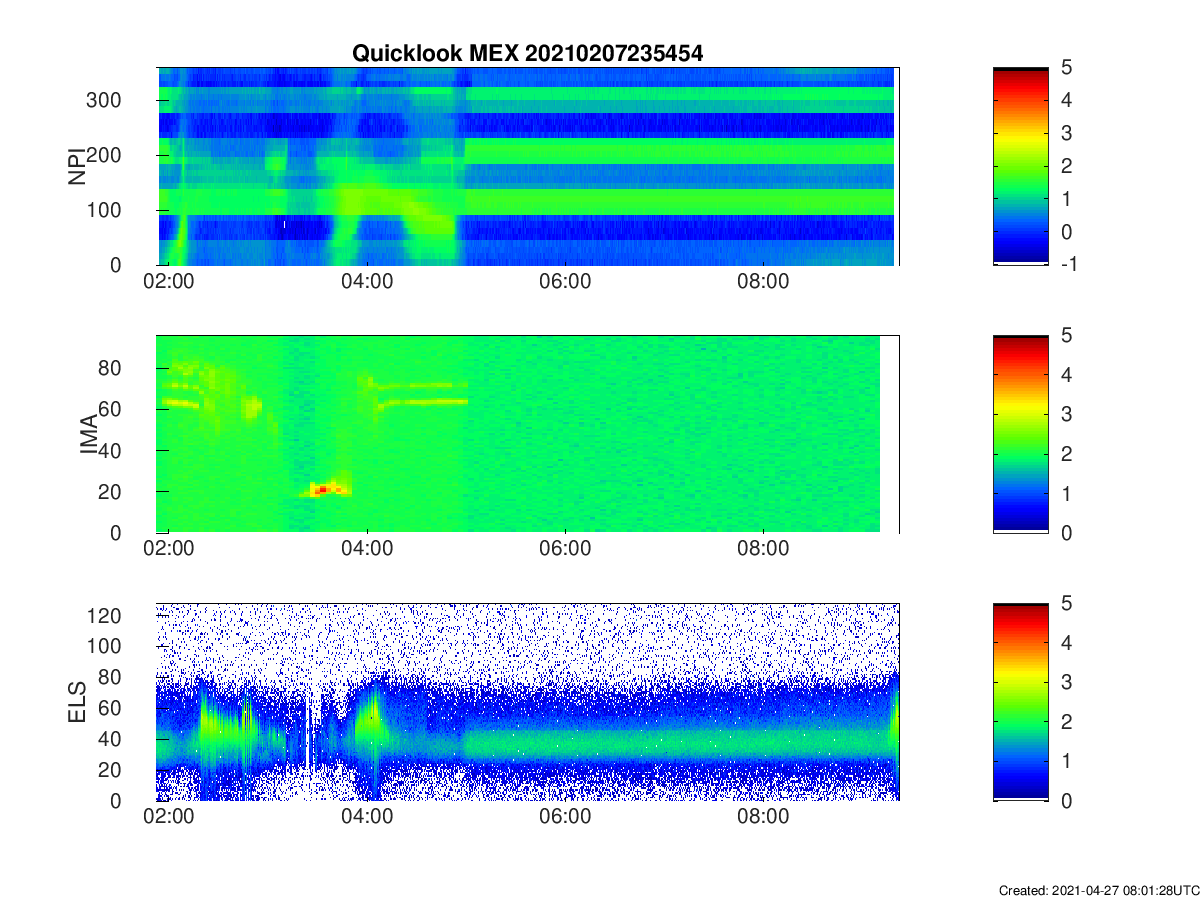Click the 02:00 time label under ELS plot
This screenshot has width=1200, height=900.
(x=169, y=818)
